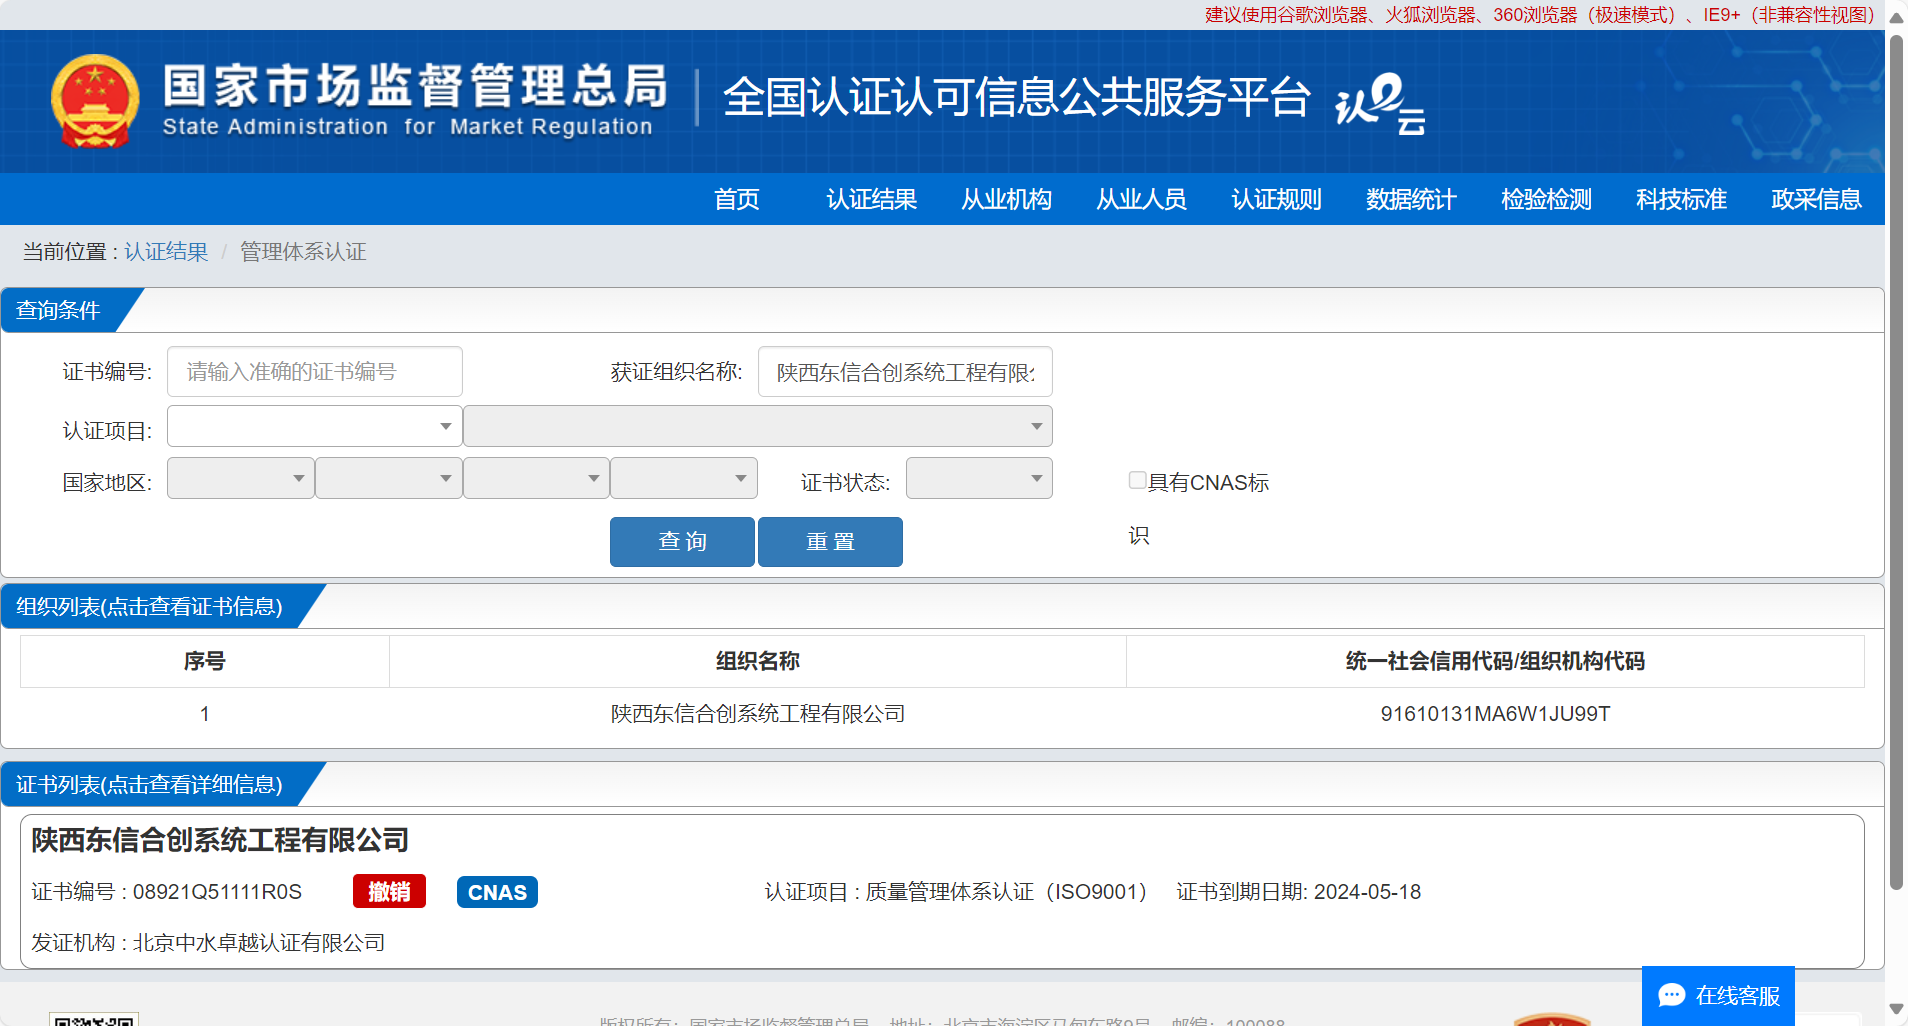Click the red 撤销 status badge
The width and height of the screenshot is (1908, 1026).
tap(389, 891)
